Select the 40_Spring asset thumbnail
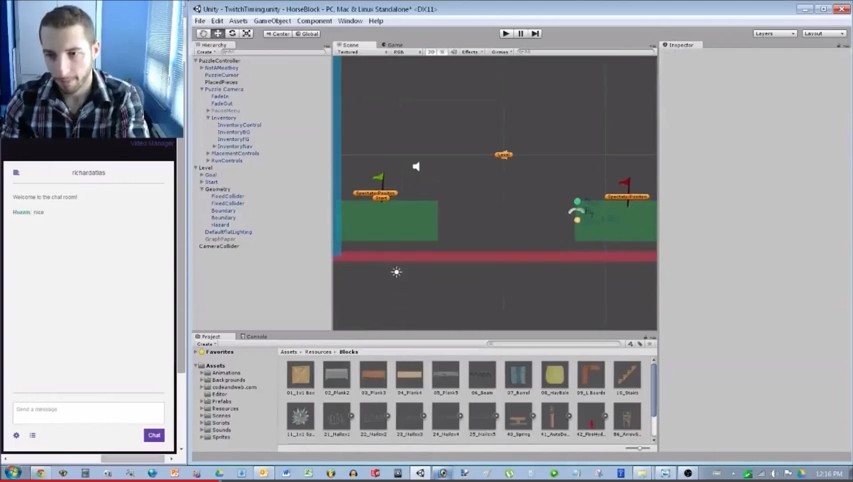The image size is (853, 482). (x=518, y=416)
